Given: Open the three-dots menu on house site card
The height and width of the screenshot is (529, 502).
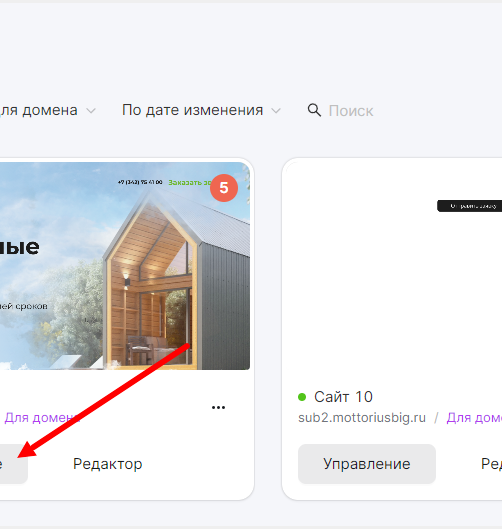Looking at the screenshot, I should [218, 408].
